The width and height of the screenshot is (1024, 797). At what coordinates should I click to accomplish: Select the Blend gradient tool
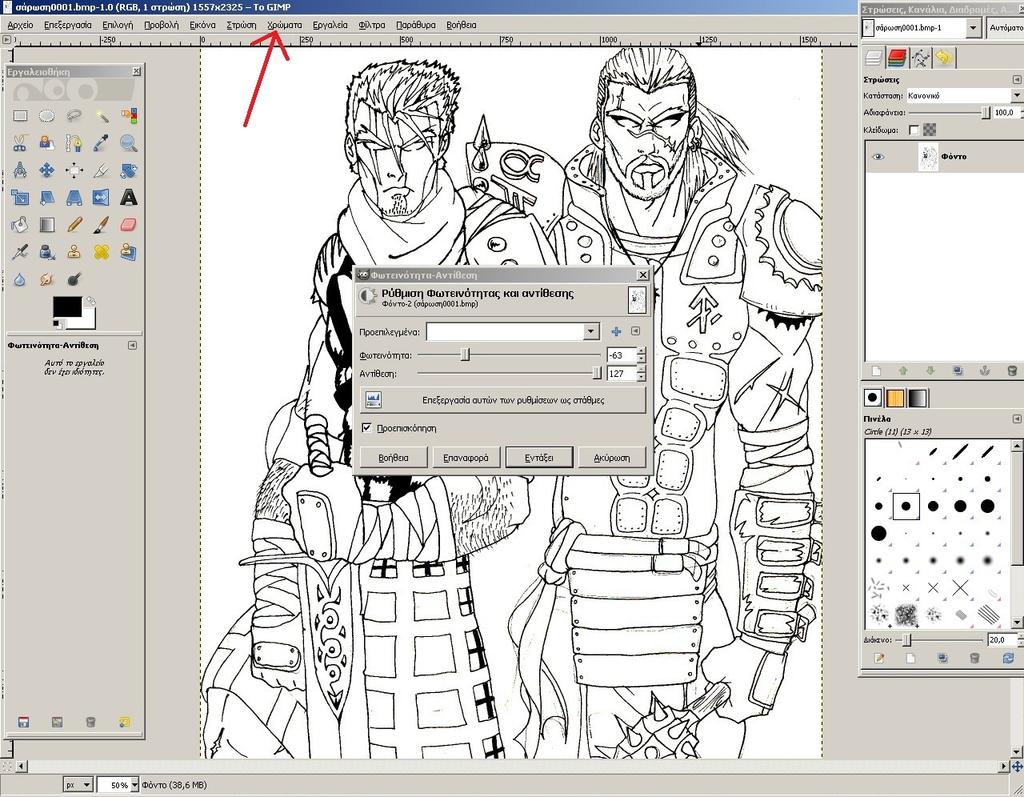46,225
